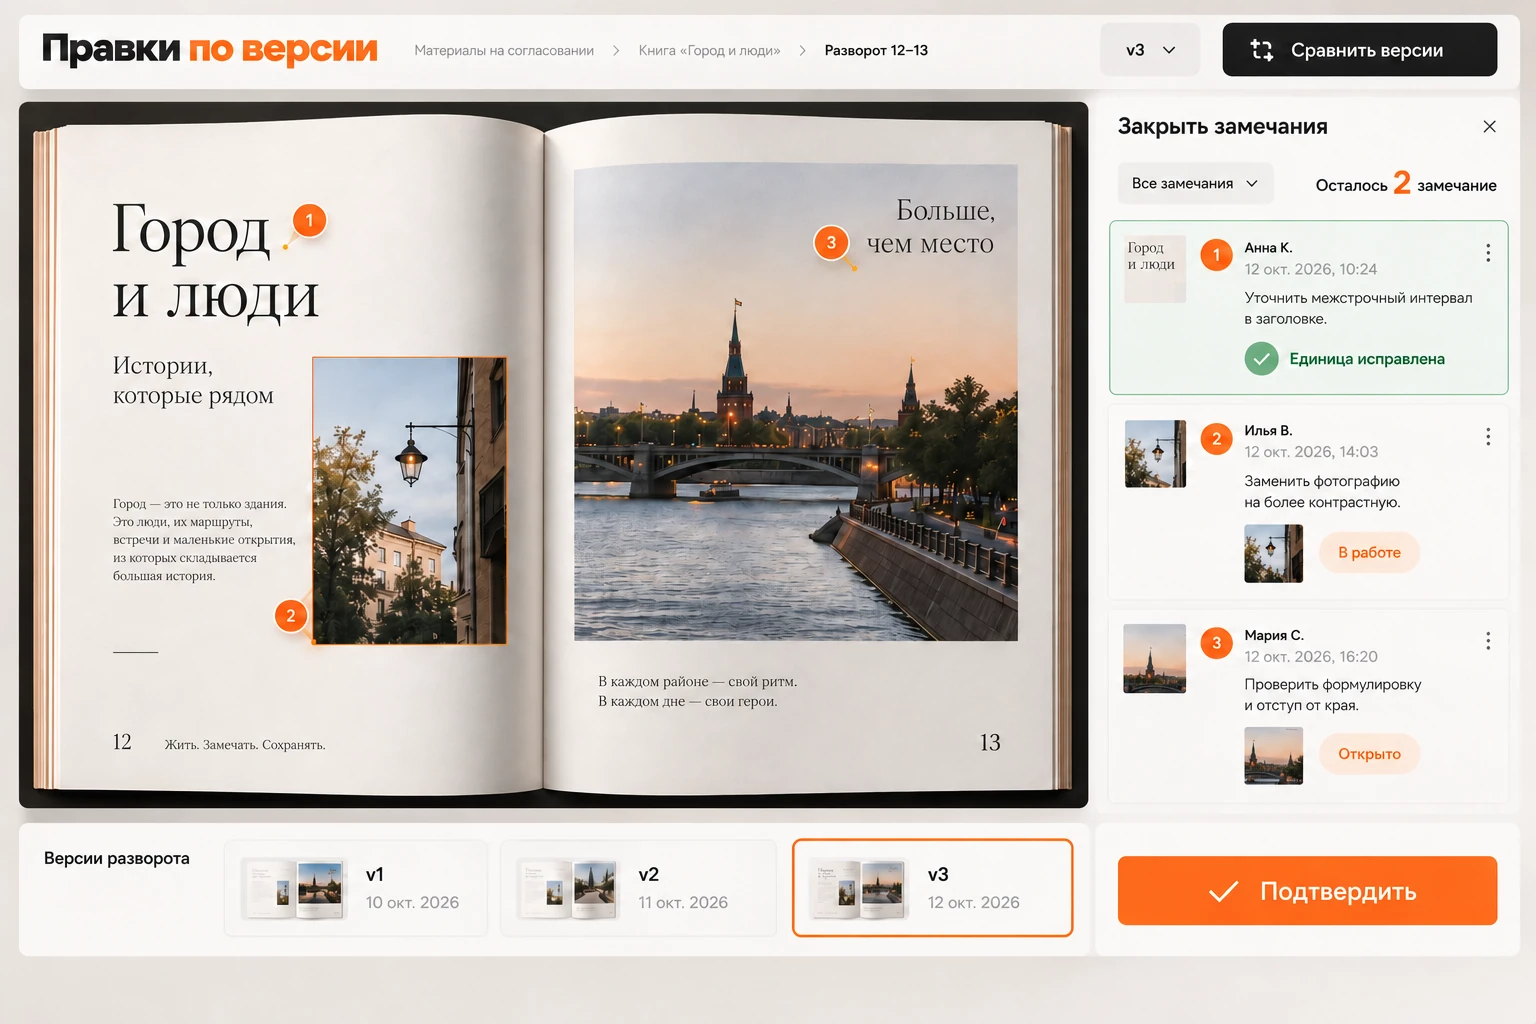
Task: Click the Подтвердить button
Action: point(1307,891)
